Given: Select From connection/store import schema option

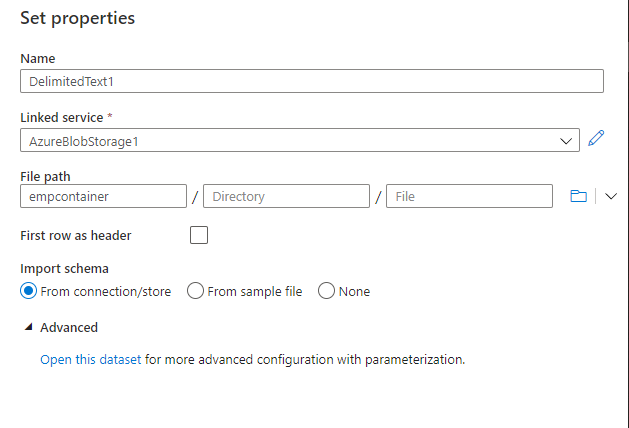Looking at the screenshot, I should point(29,291).
